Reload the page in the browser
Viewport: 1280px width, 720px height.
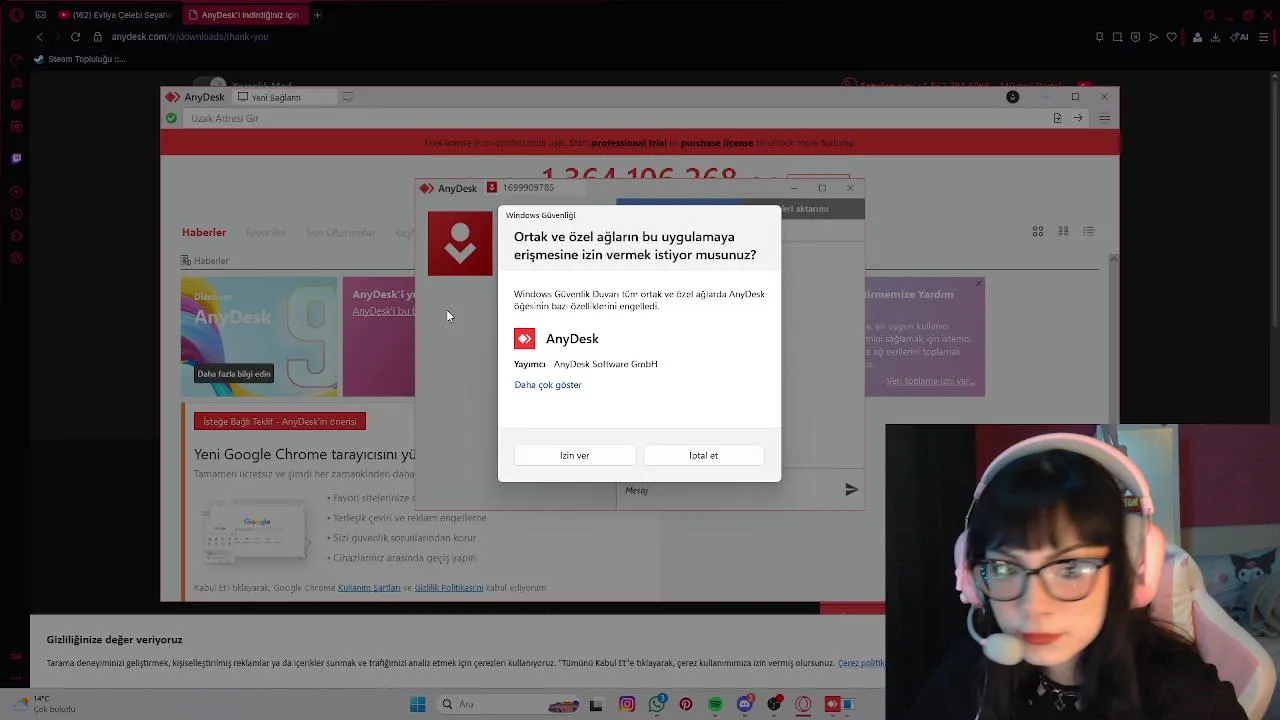pyautogui.click(x=75, y=37)
